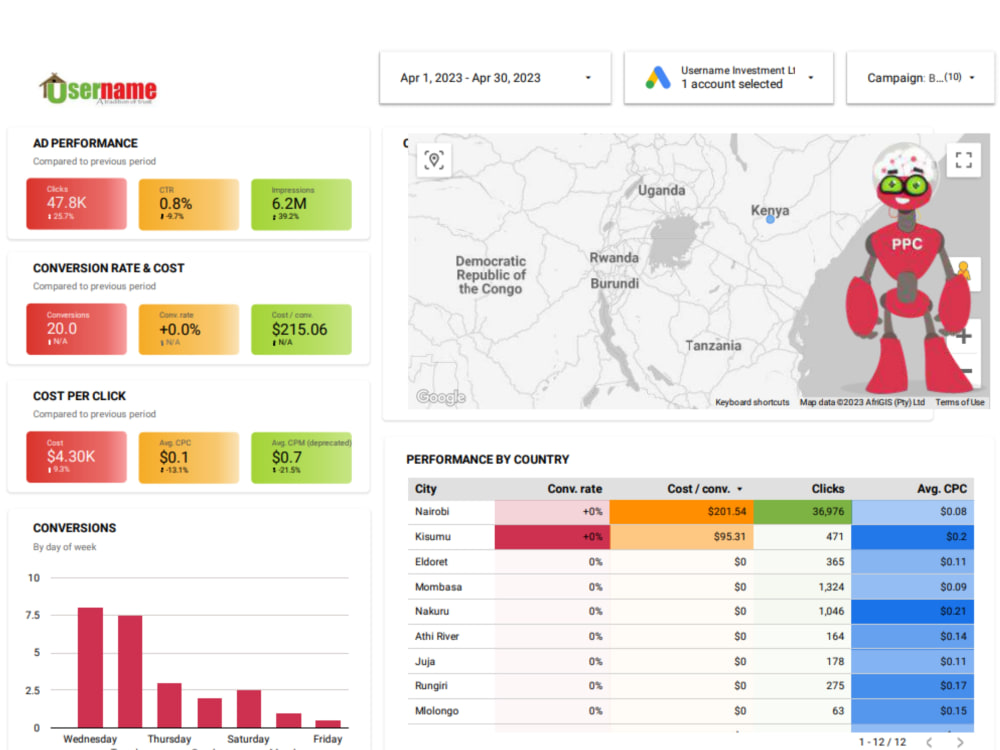
Task: Go to next page of country table
Action: pyautogui.click(x=960, y=742)
